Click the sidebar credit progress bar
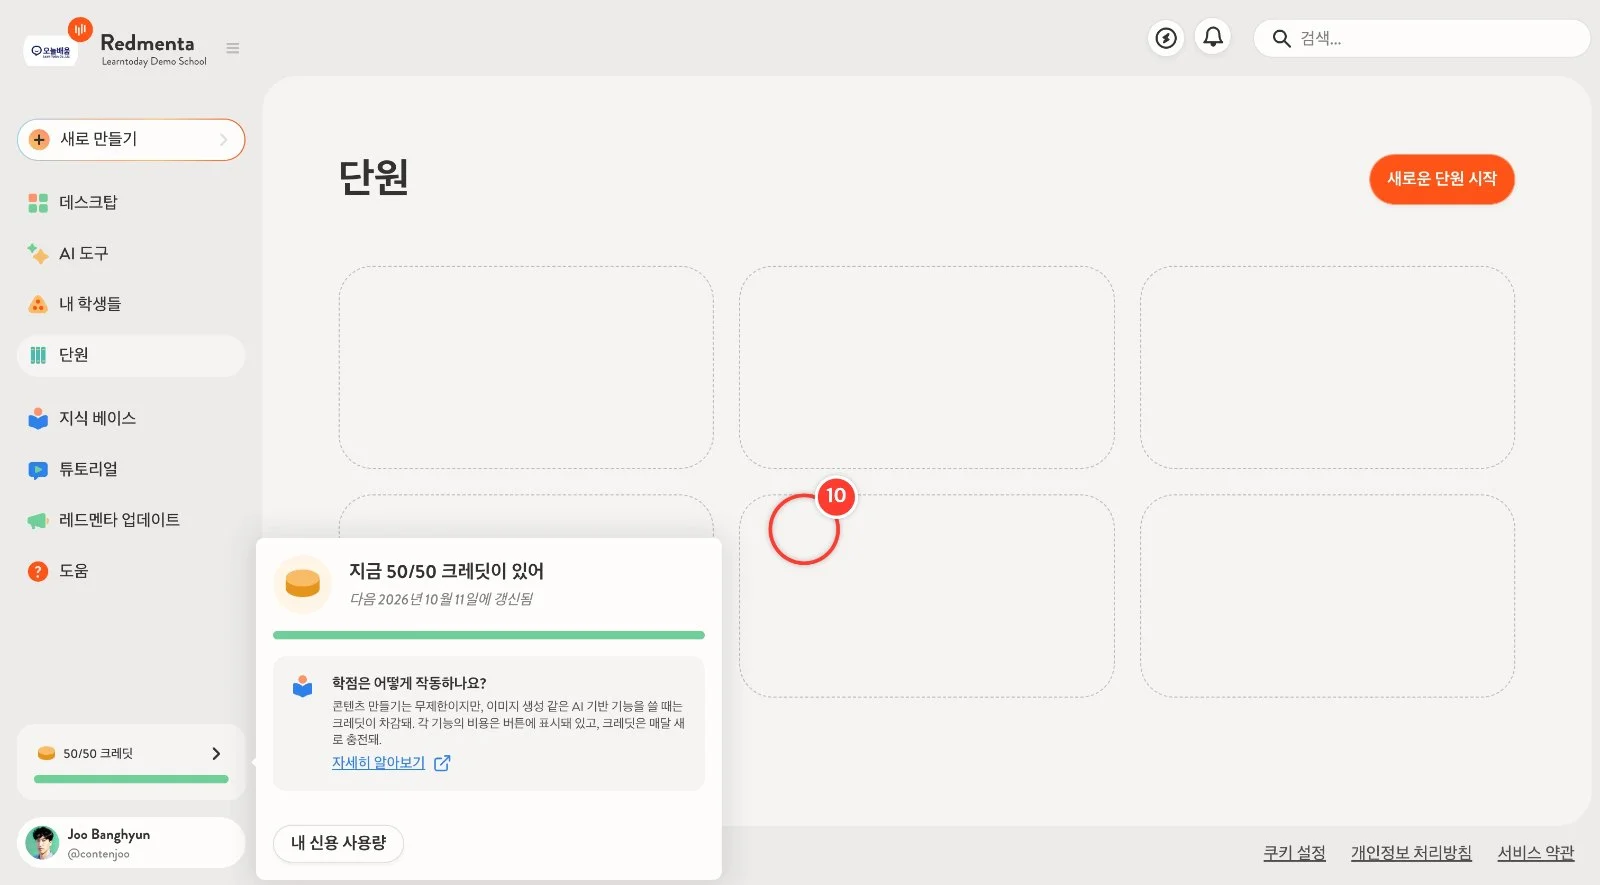Image resolution: width=1600 pixels, height=885 pixels. (131, 779)
